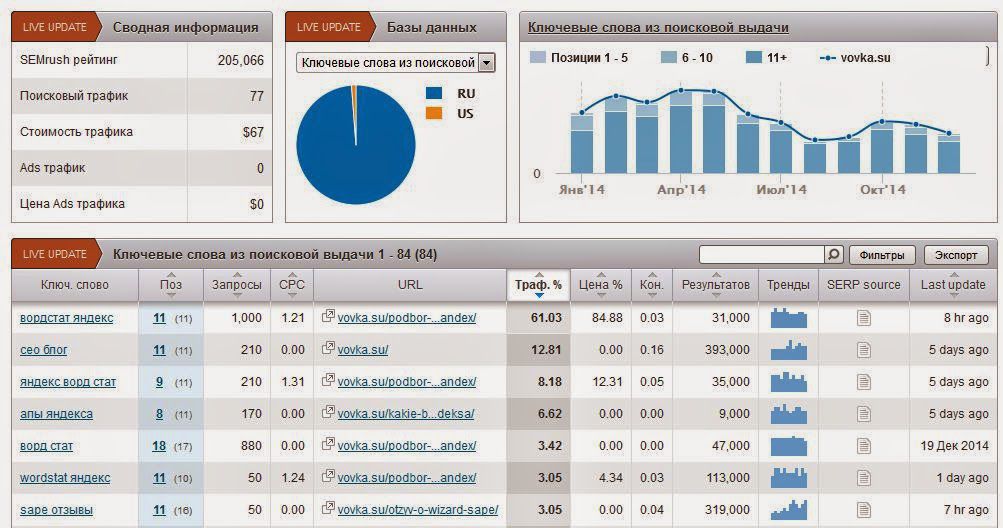The image size is (1003, 528).
Task: Click the search magnifier icon in keywords panel
Action: click(x=833, y=254)
